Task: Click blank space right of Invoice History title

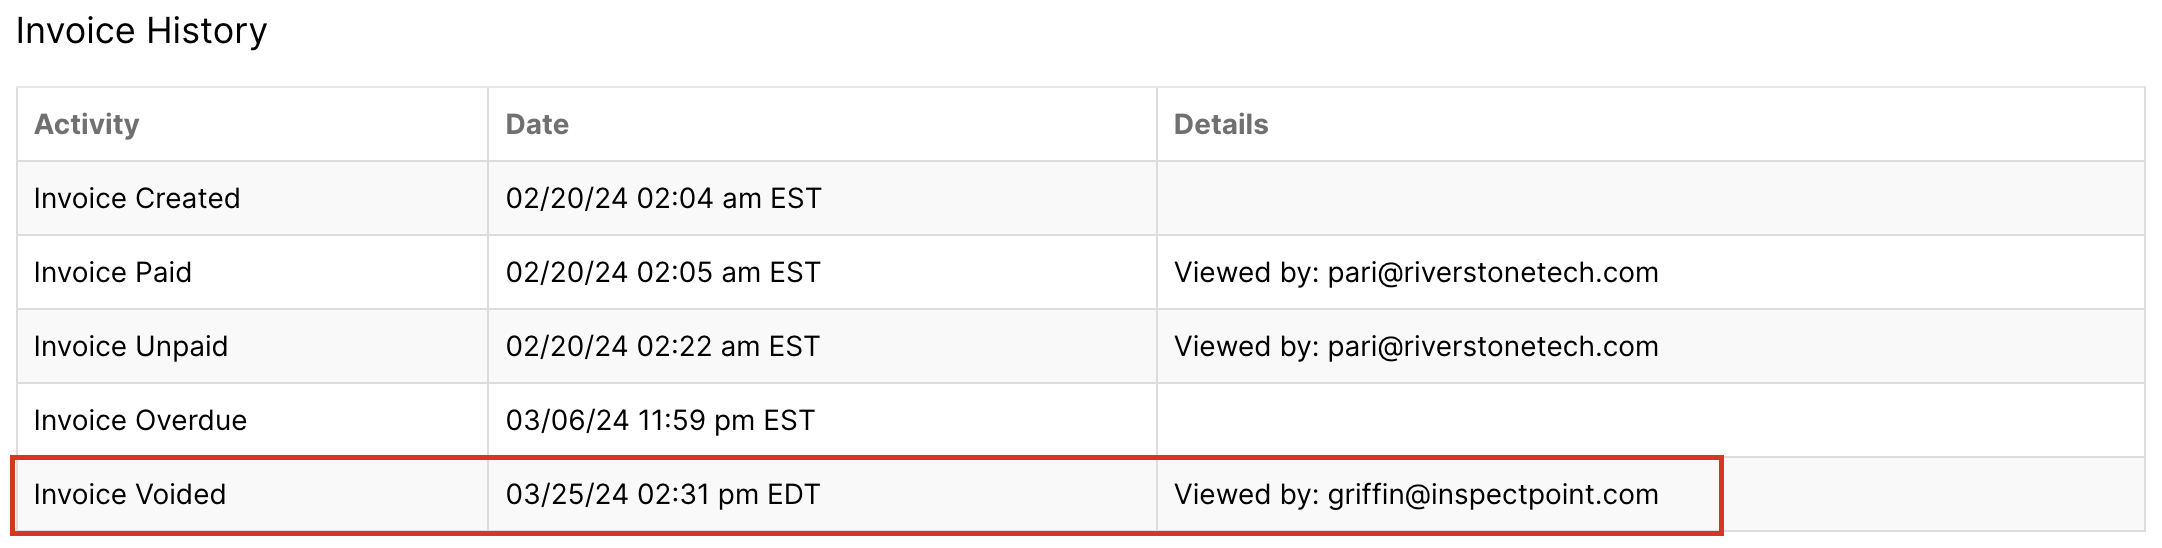Action: 1200,31
